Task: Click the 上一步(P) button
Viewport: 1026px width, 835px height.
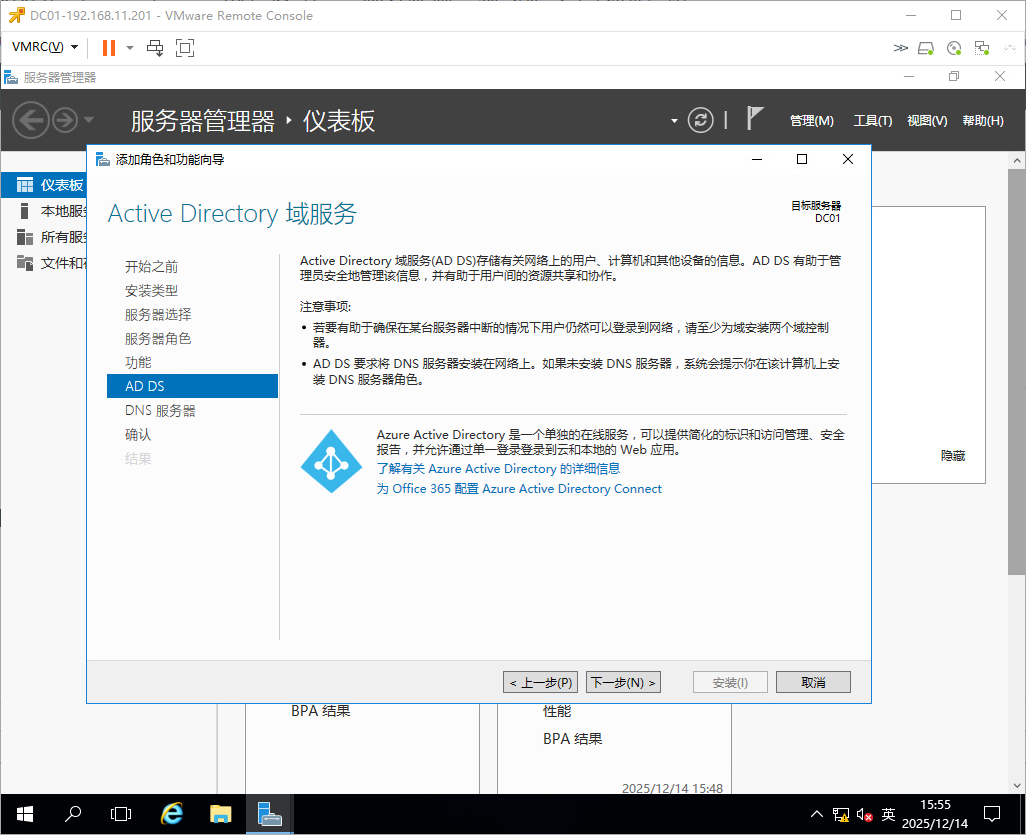Action: click(x=540, y=682)
